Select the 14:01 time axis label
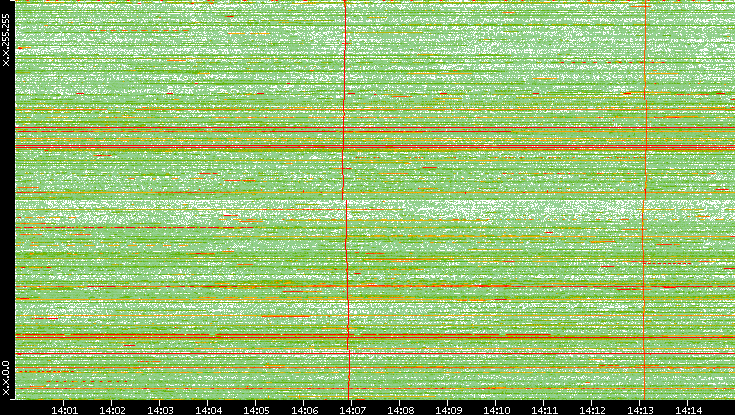 click(x=64, y=410)
